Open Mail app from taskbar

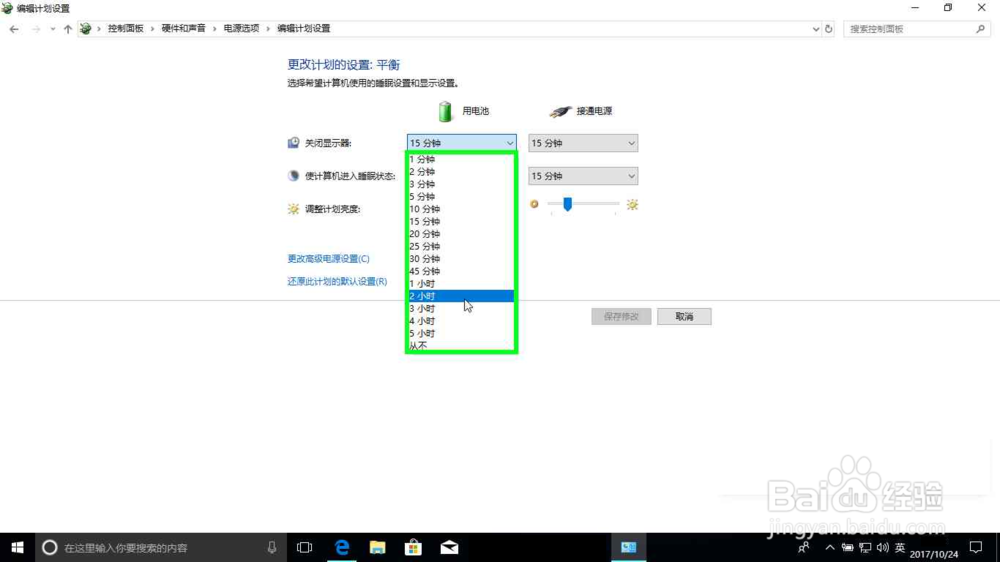449,547
